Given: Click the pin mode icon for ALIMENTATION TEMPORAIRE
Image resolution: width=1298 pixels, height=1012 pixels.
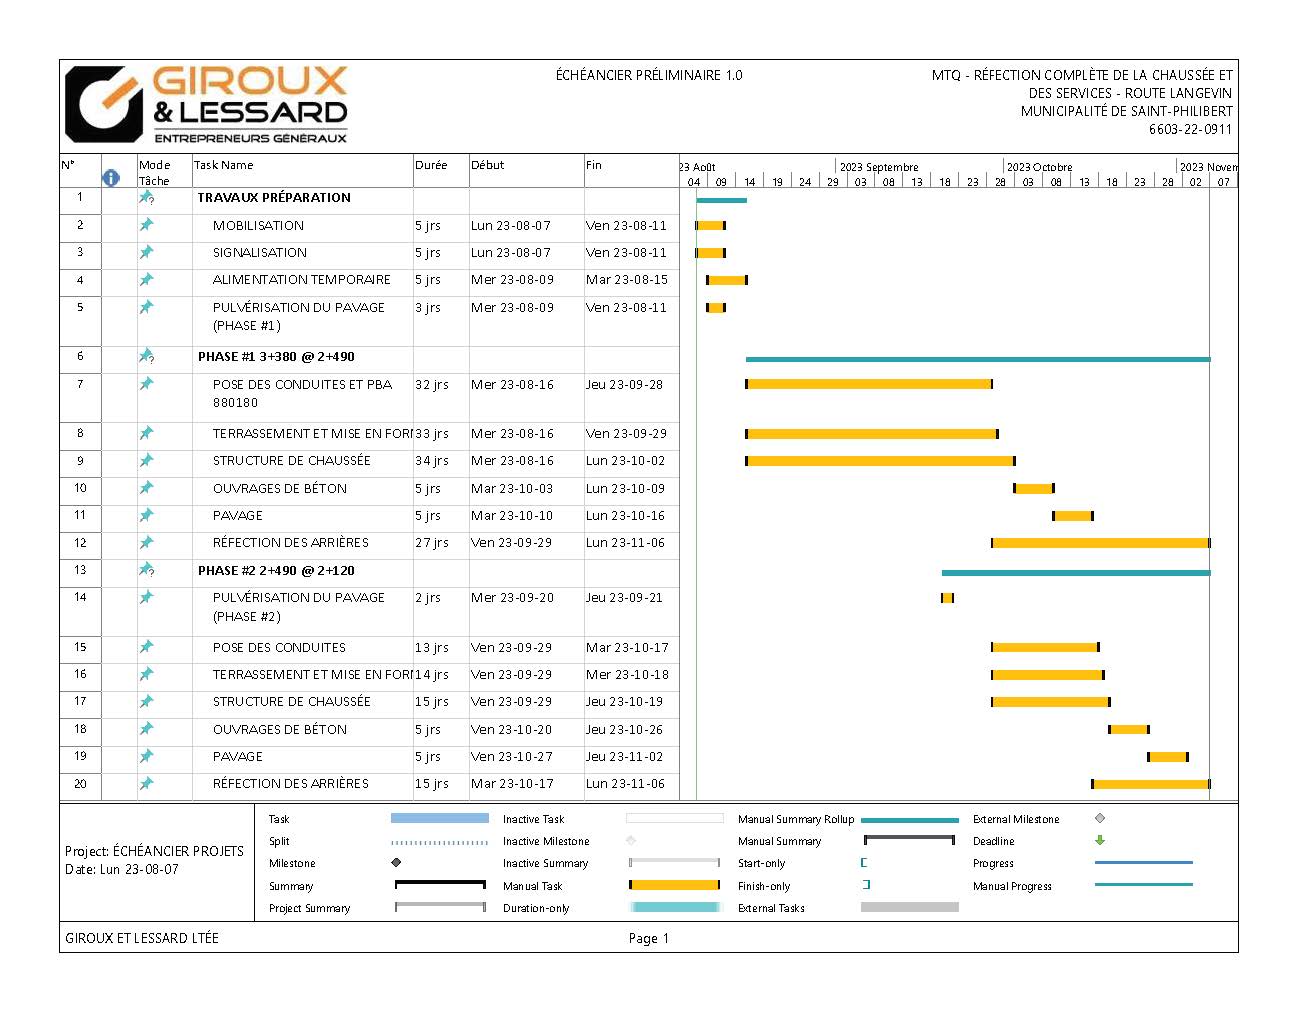Looking at the screenshot, I should click(x=146, y=279).
